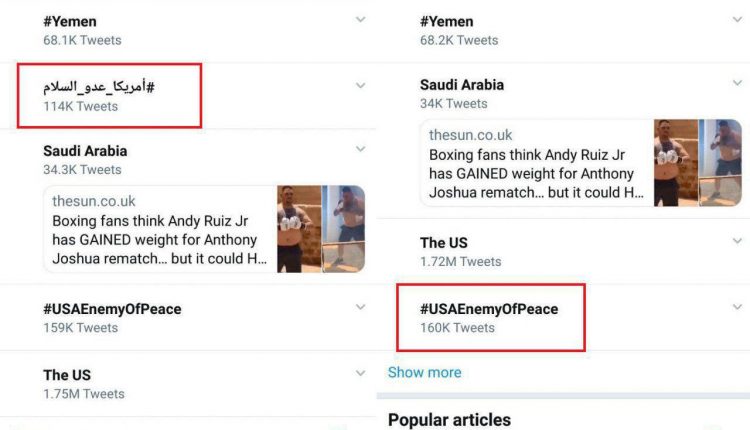Expand chevron next to #USAEnemyOfPeace 159K Tweets
The image size is (750, 430).
360,308
